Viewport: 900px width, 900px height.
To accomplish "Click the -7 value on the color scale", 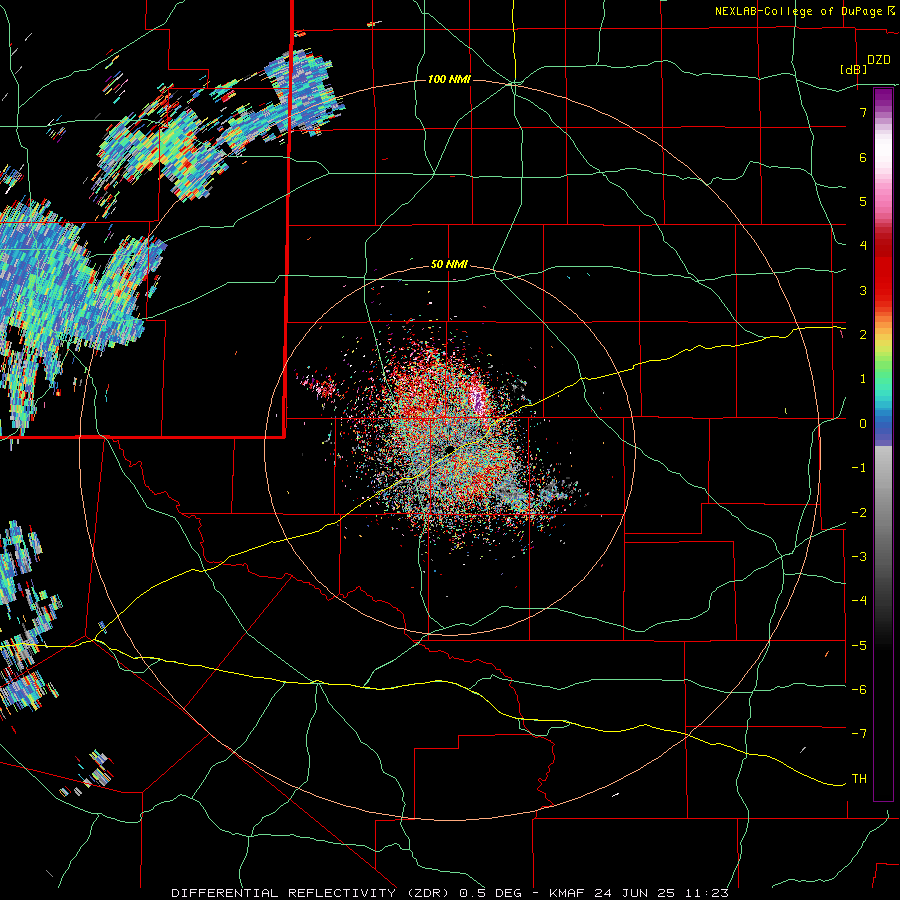I will [859, 734].
